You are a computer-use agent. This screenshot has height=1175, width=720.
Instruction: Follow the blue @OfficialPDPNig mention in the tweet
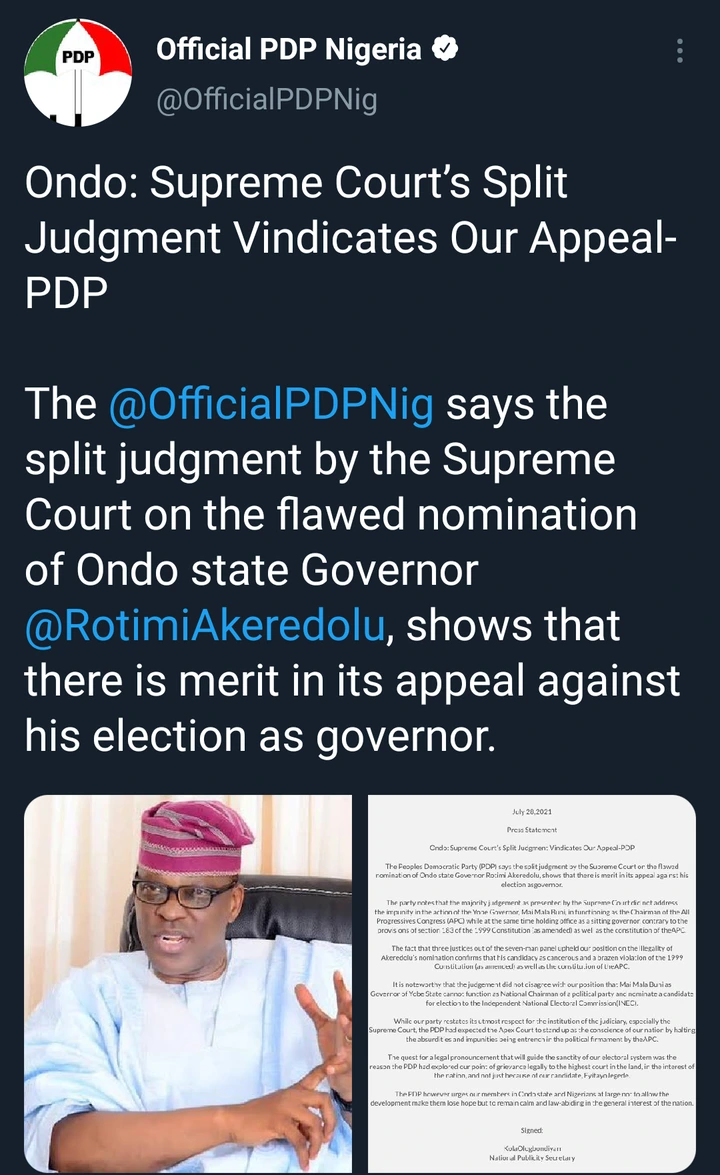coord(272,405)
